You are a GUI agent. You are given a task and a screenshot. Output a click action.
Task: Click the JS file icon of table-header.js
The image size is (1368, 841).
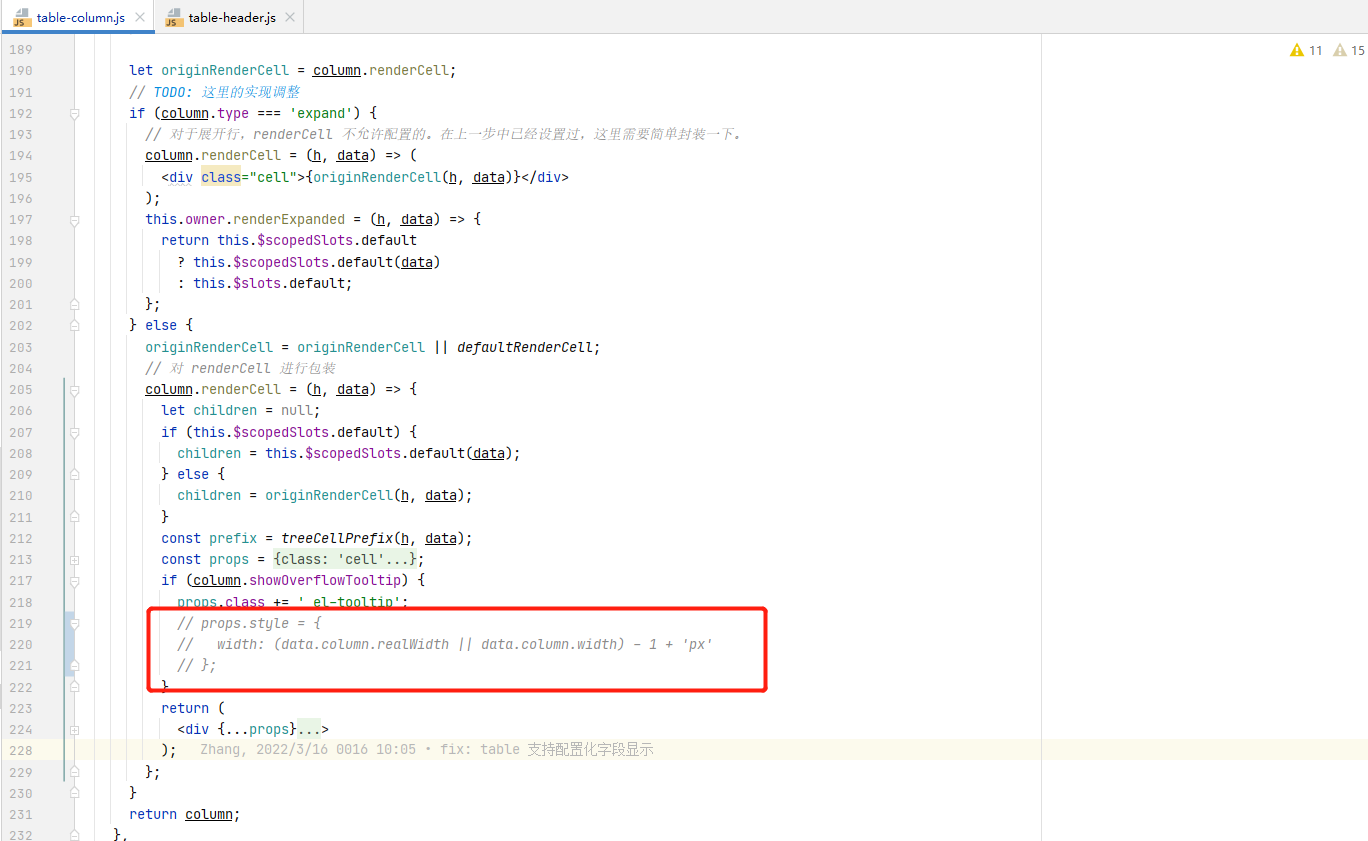pos(172,18)
